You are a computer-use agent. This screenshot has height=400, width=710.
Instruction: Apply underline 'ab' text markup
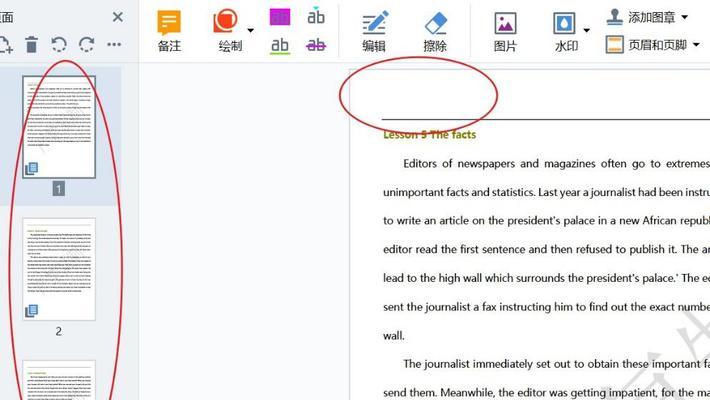[x=280, y=45]
